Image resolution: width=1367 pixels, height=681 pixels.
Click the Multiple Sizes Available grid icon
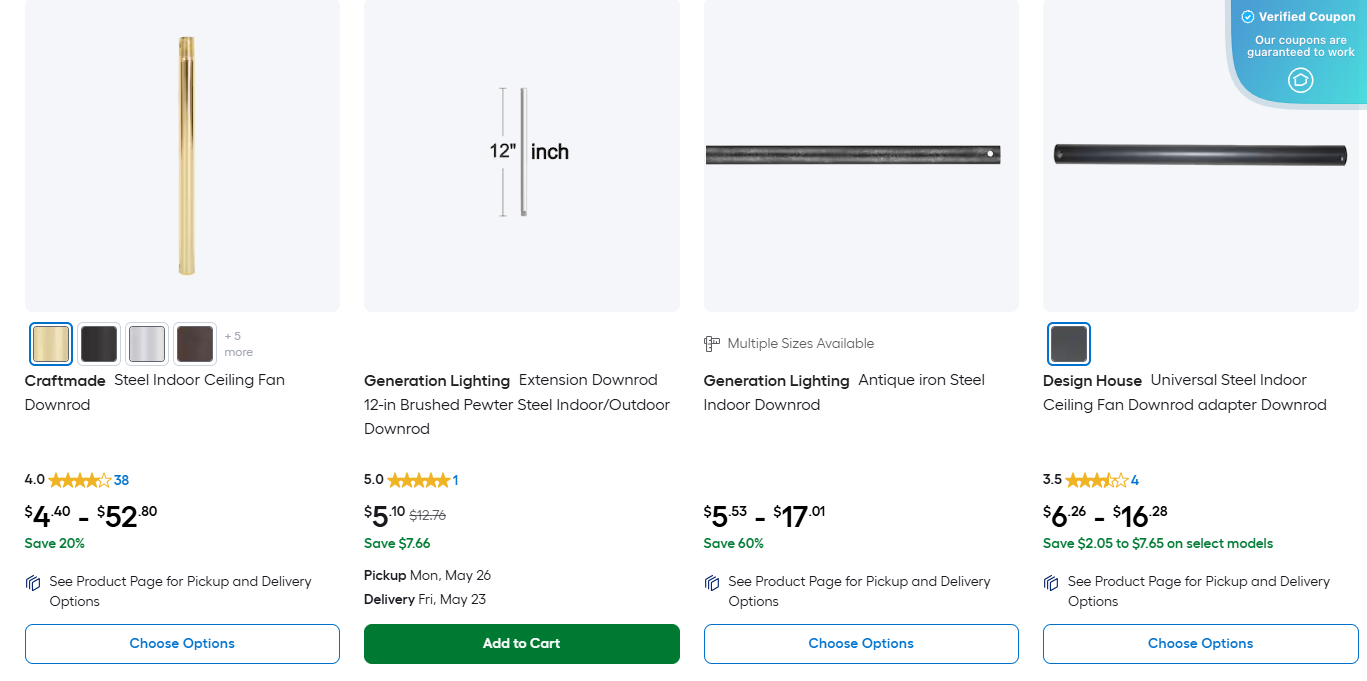click(711, 343)
